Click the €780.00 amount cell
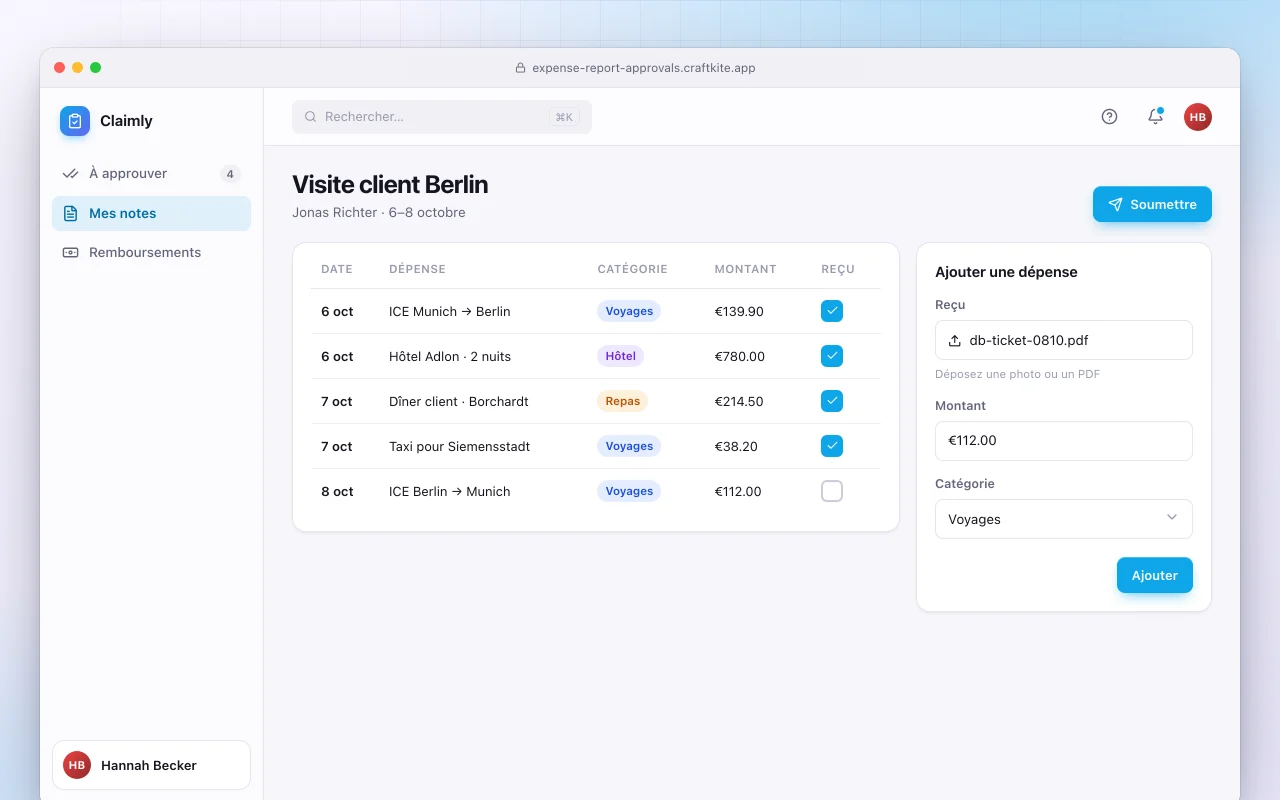Image resolution: width=1280 pixels, height=800 pixels. 740,356
